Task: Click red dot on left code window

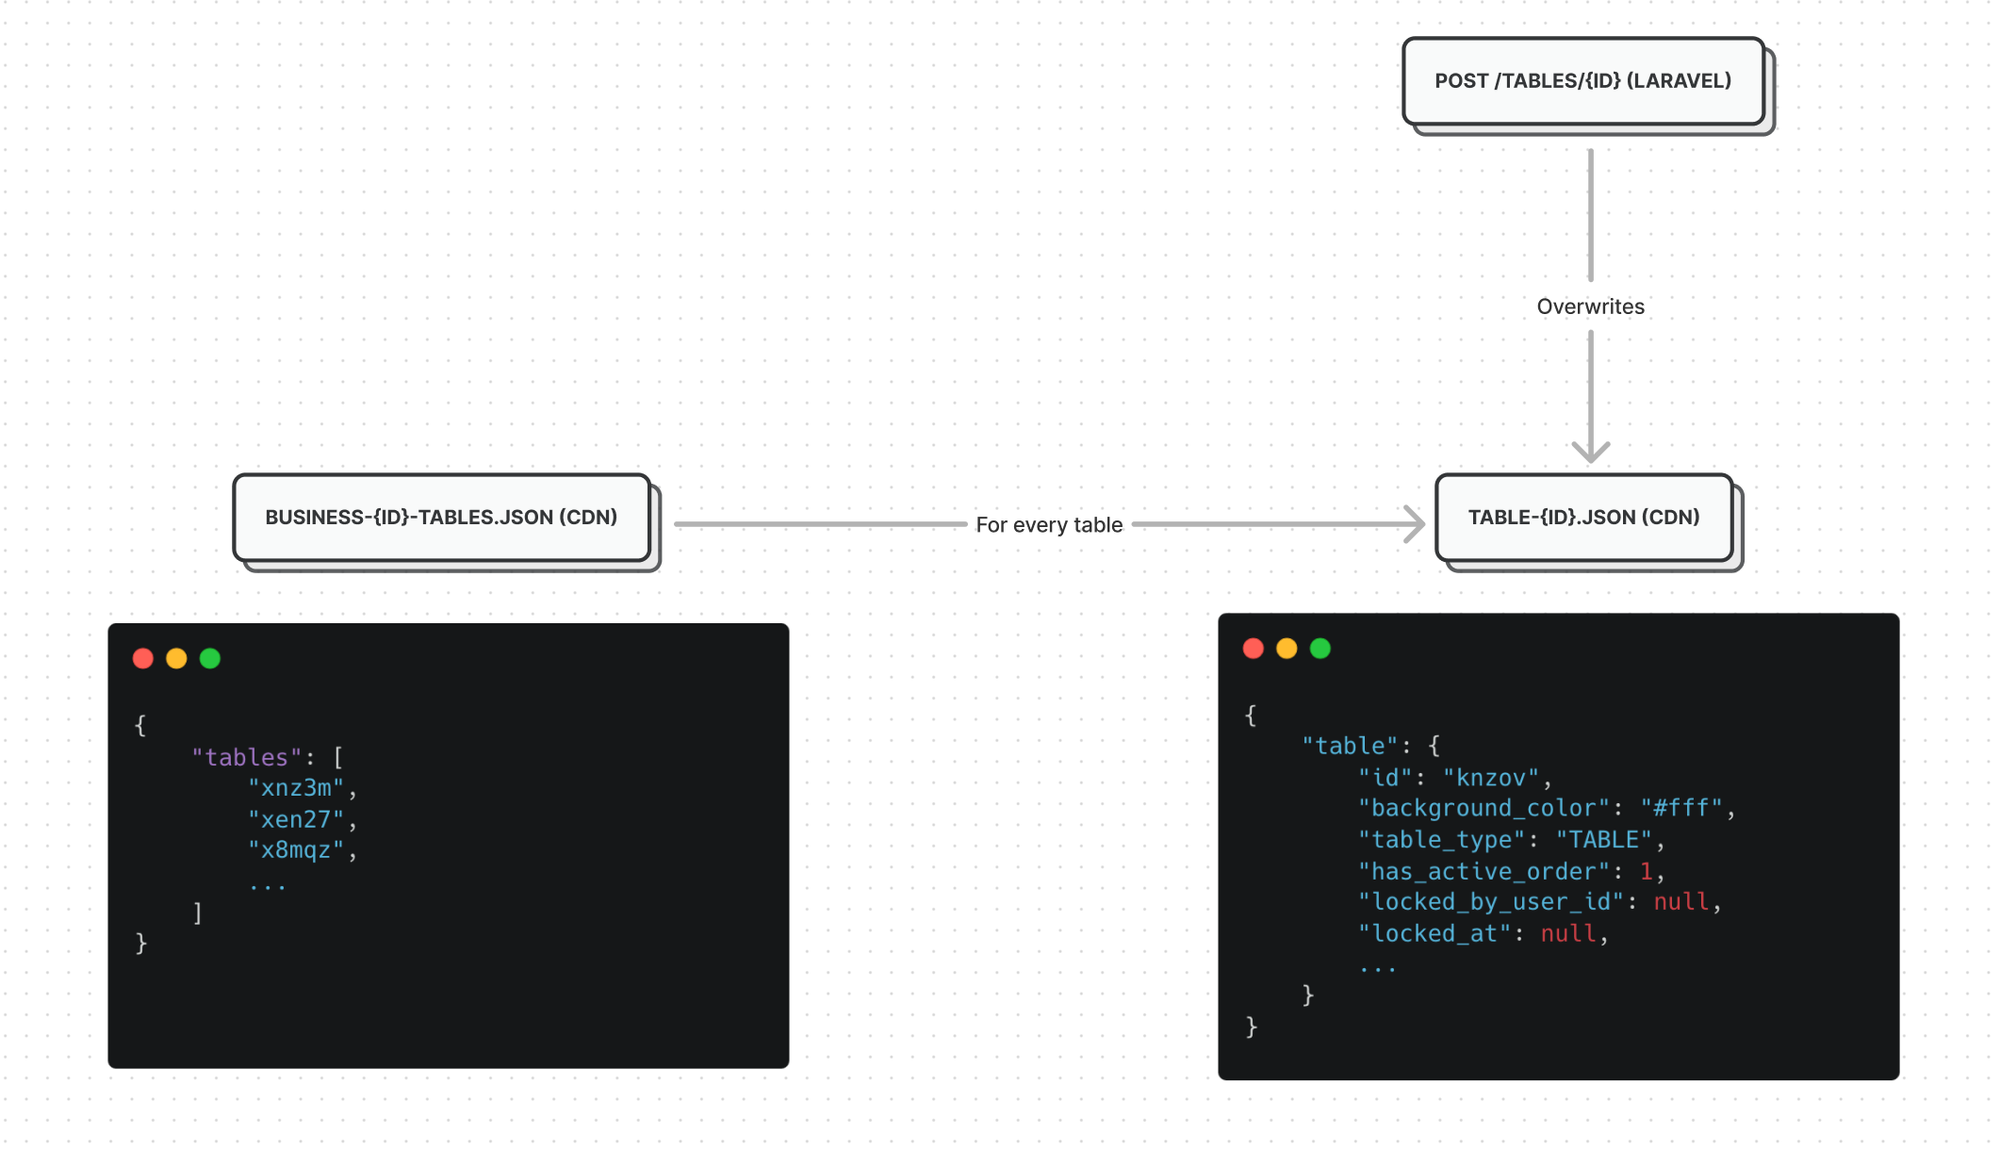Action: (143, 658)
